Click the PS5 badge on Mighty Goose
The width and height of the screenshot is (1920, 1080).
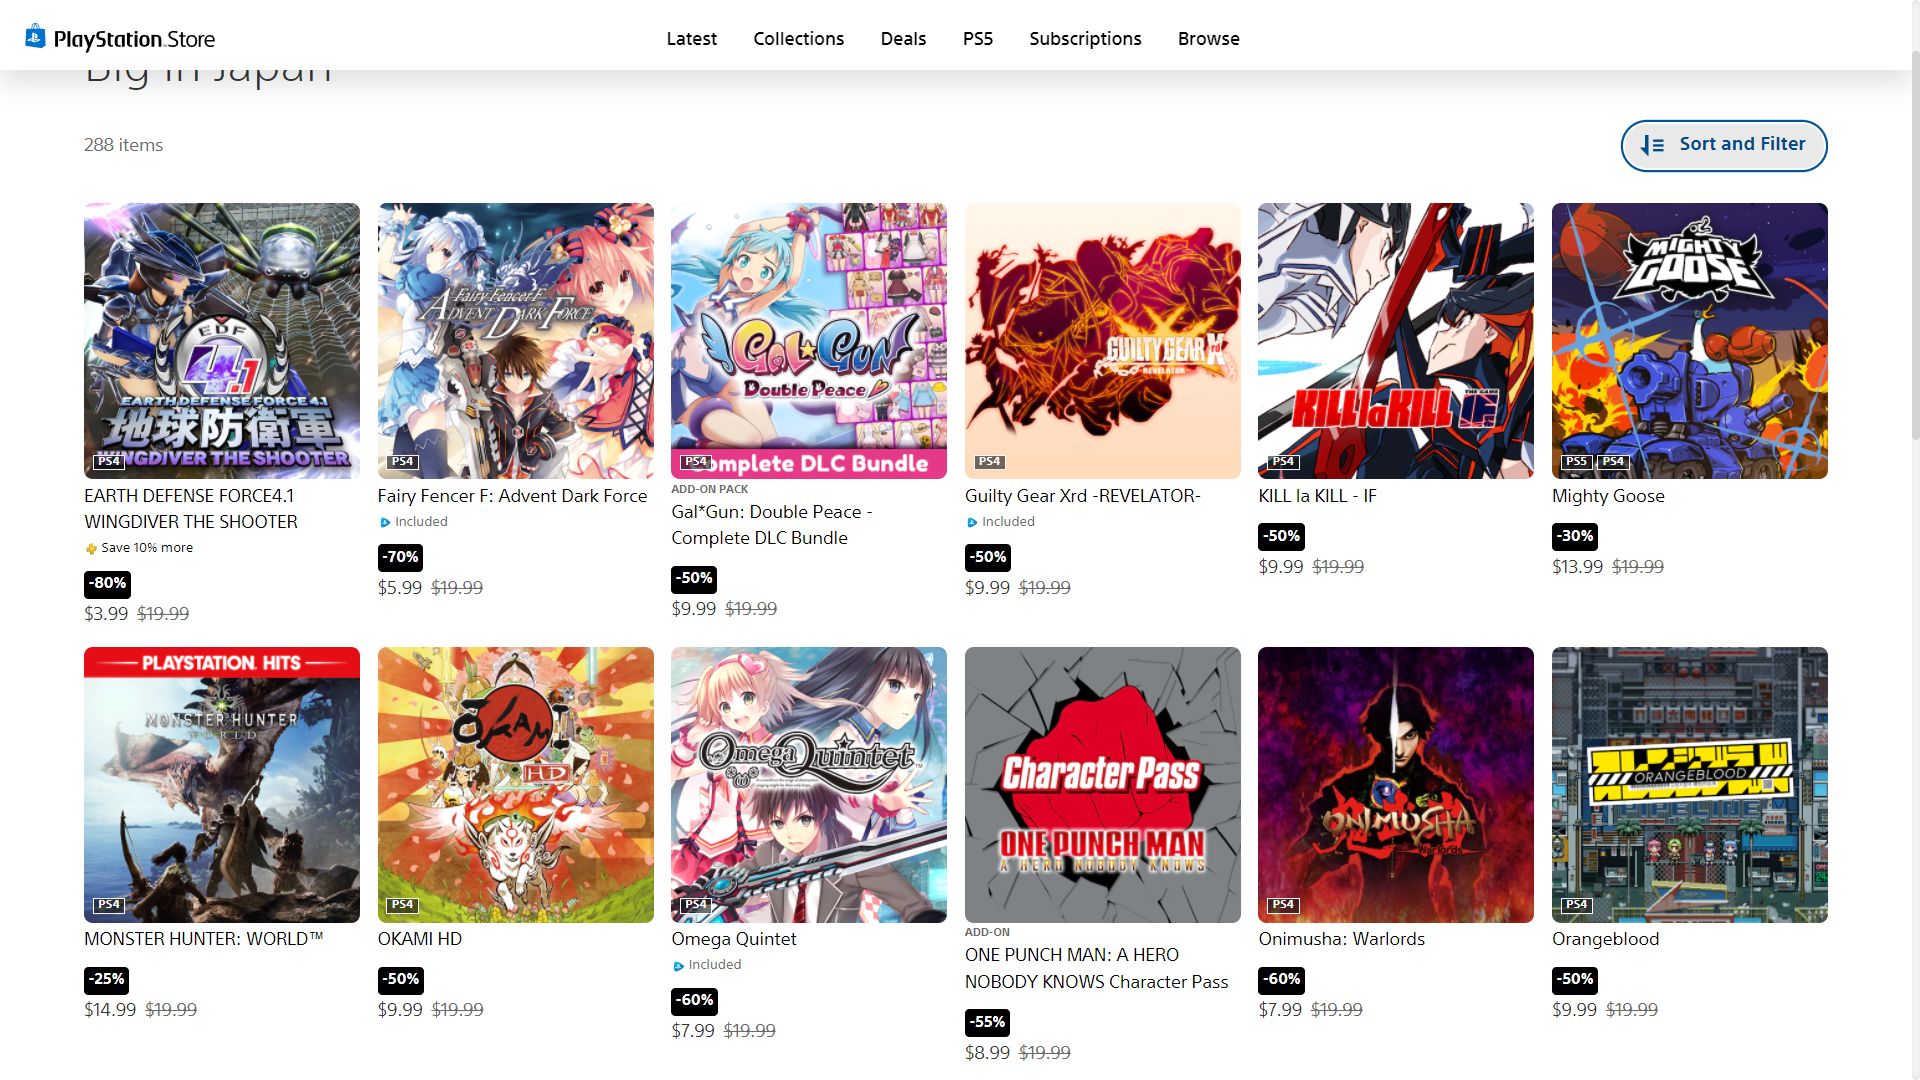(x=1576, y=461)
